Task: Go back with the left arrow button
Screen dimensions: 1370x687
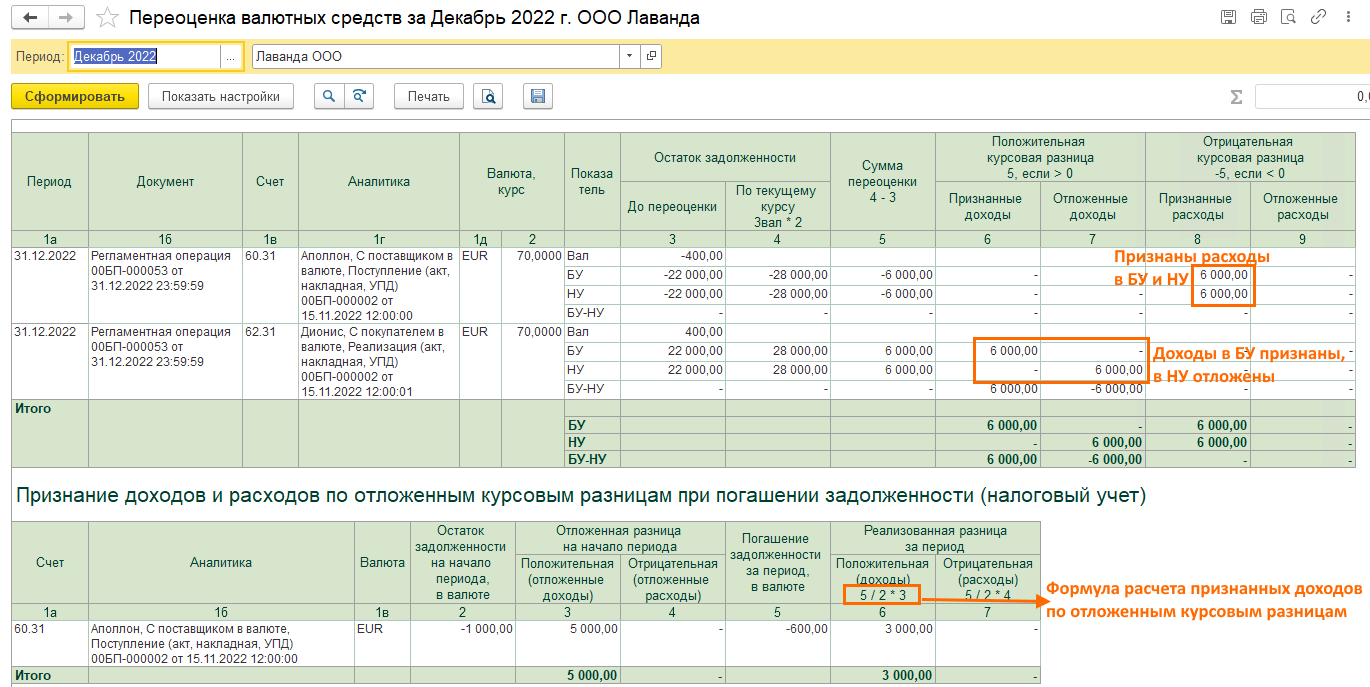Action: click(x=32, y=18)
